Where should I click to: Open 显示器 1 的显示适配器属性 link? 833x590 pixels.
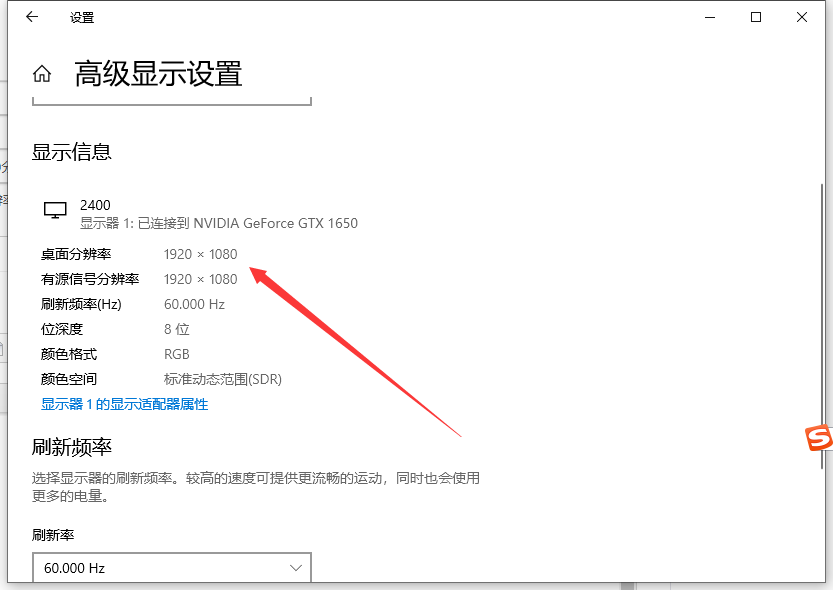point(123,404)
